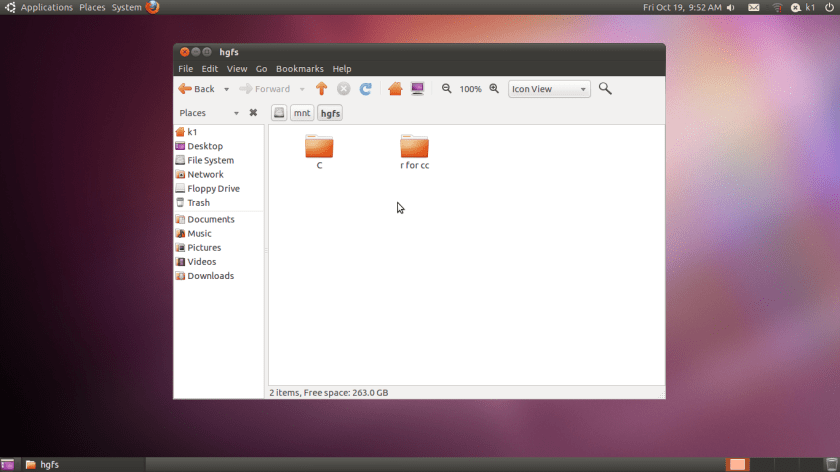
Task: Open the Edit menu
Action: click(x=209, y=69)
